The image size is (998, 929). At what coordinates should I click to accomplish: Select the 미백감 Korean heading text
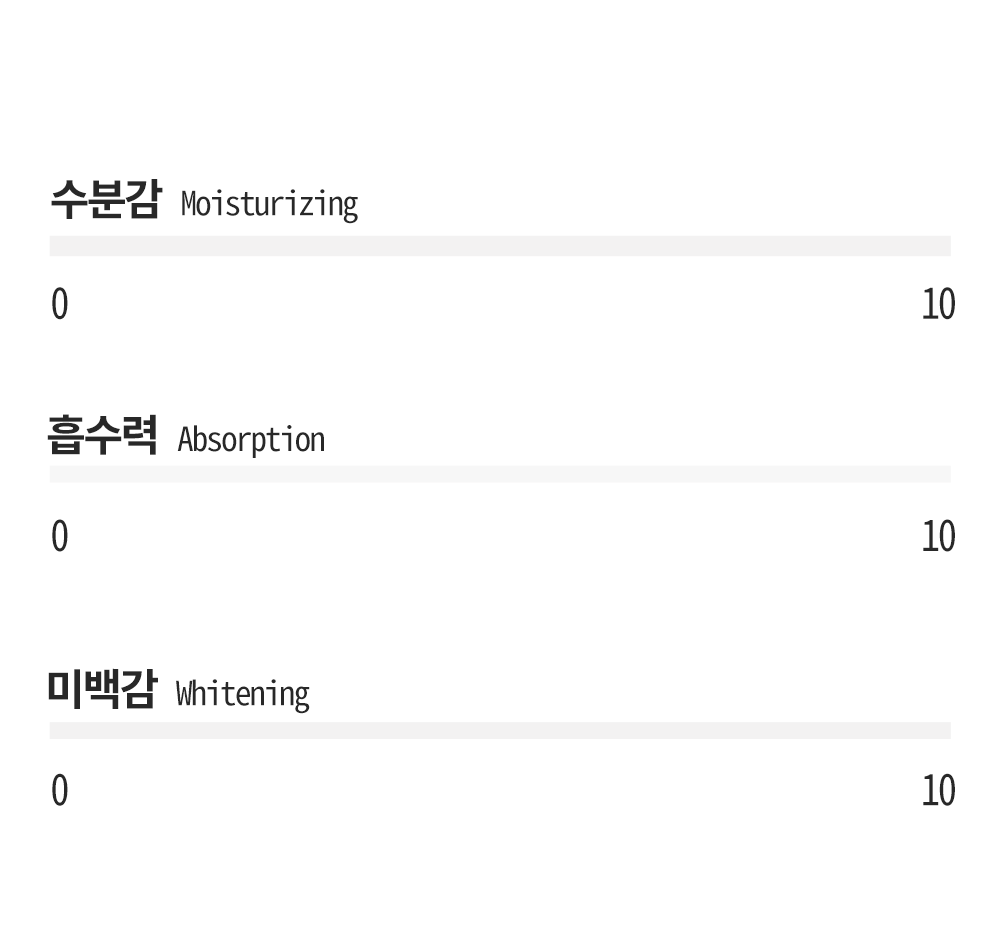point(102,689)
